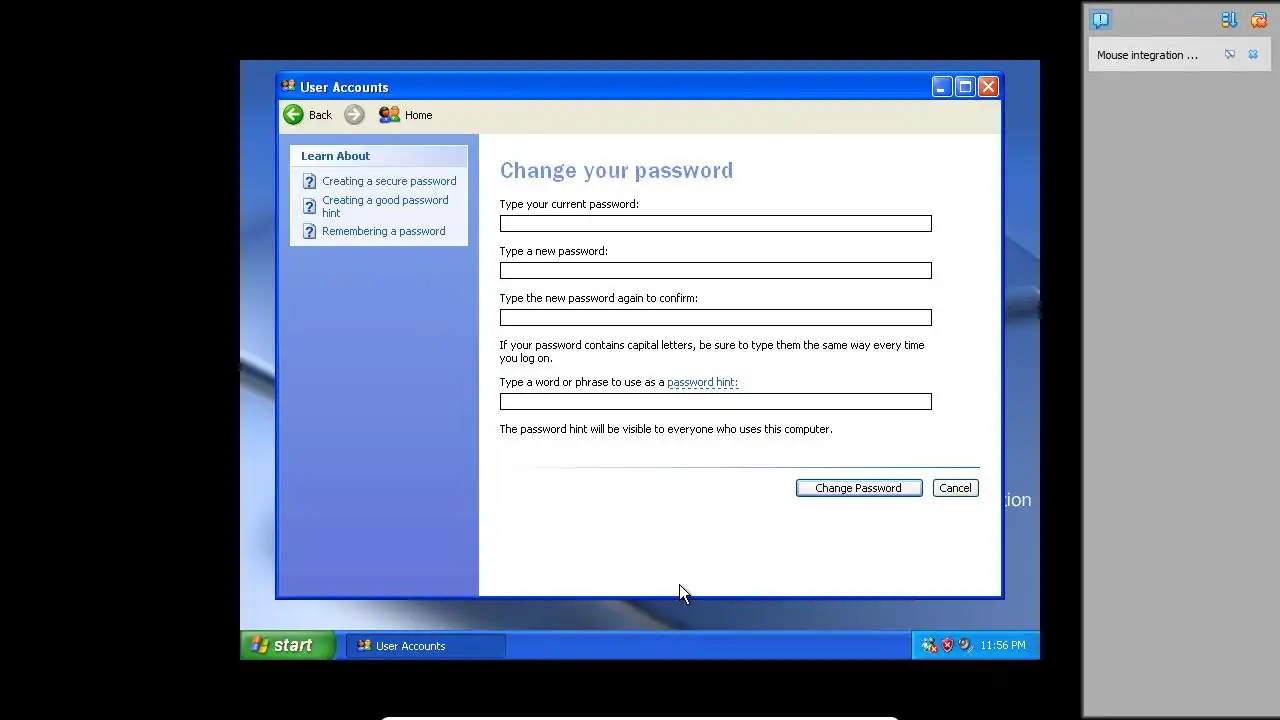This screenshot has height=720, width=1280.
Task: Open Creating a good password hint topic
Action: point(385,206)
